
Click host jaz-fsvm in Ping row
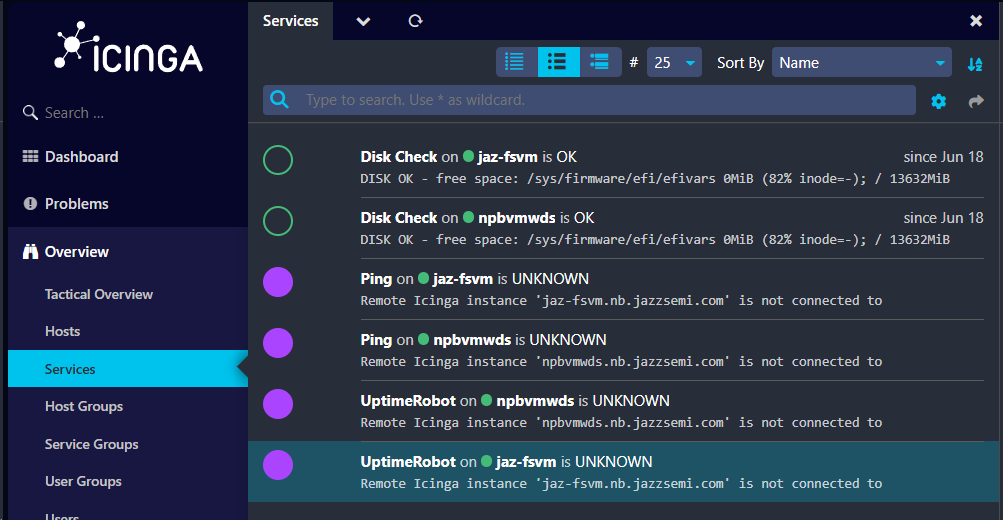coord(462,279)
